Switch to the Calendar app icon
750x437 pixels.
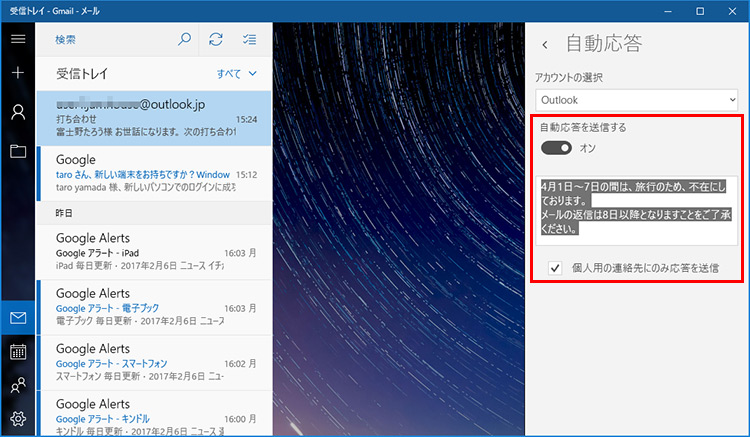click(x=18, y=352)
